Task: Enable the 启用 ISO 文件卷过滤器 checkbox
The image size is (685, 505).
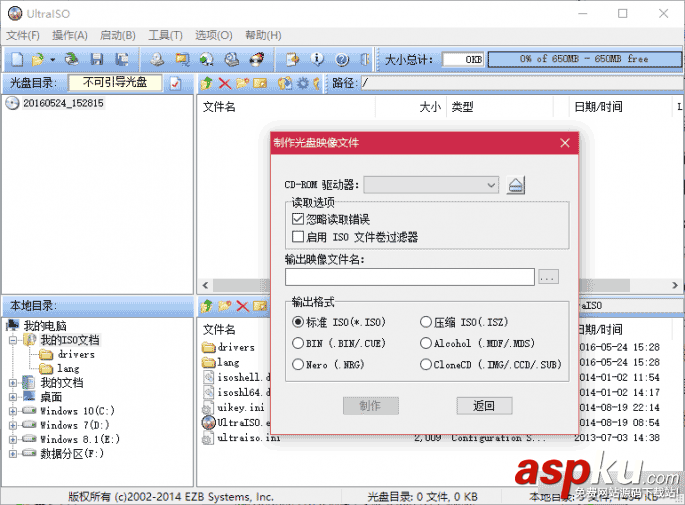Action: coord(298,237)
